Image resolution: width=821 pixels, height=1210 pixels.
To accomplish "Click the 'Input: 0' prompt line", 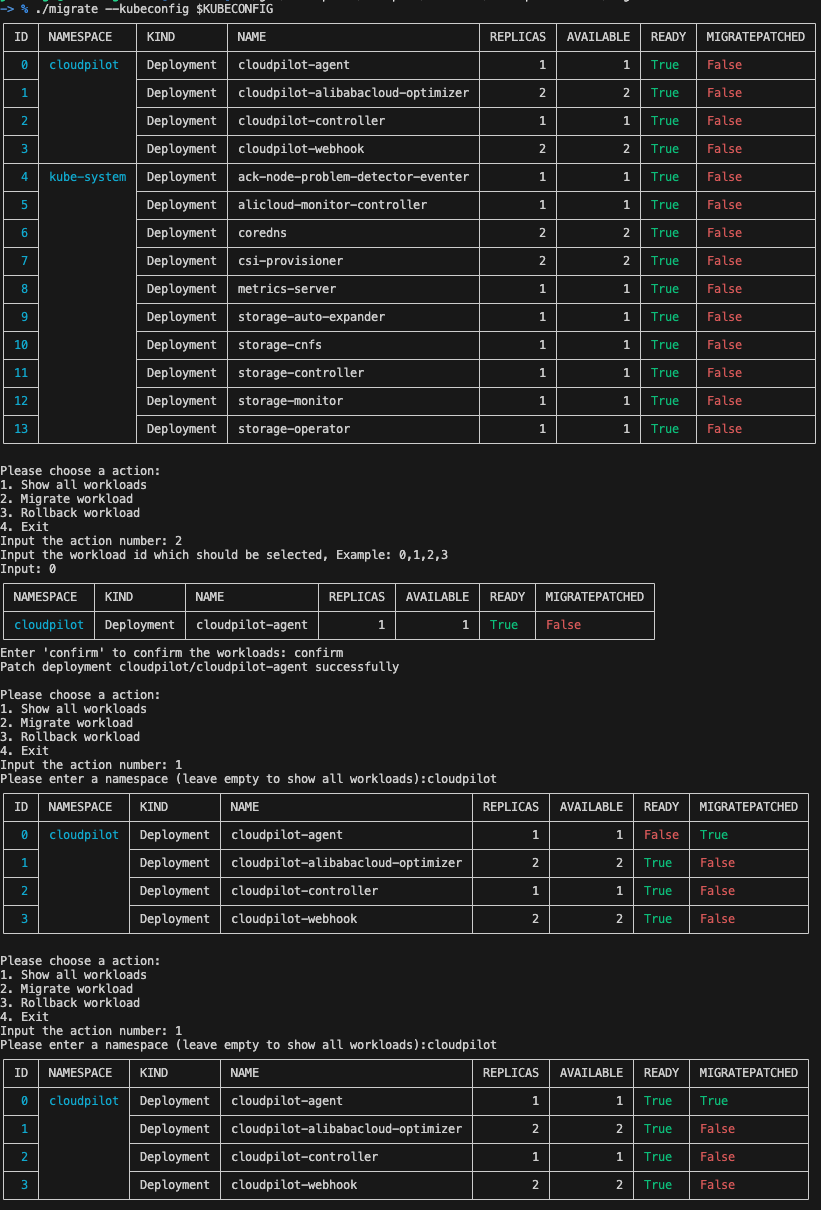I will tap(28, 569).
